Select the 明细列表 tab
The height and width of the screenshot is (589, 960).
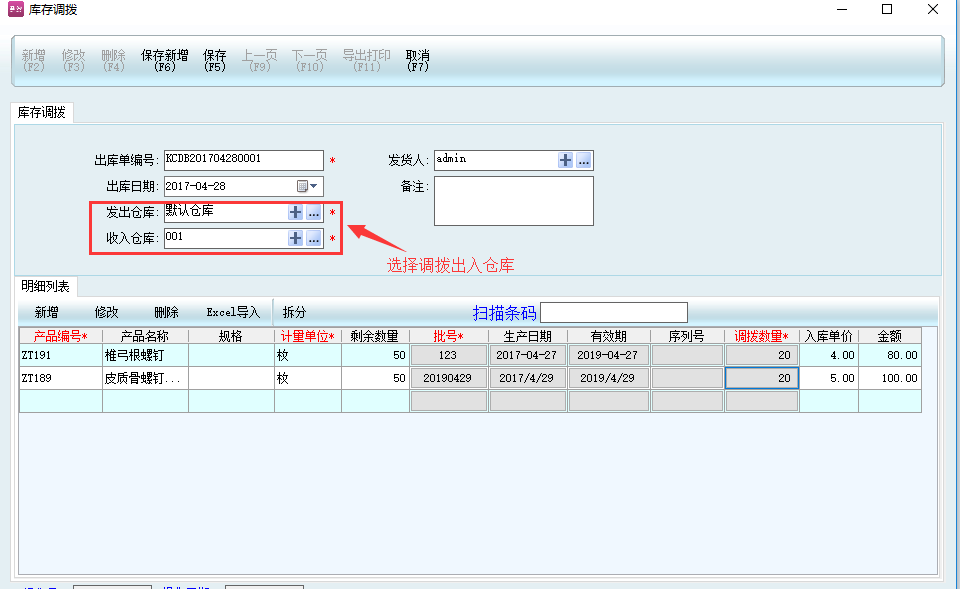(43, 287)
